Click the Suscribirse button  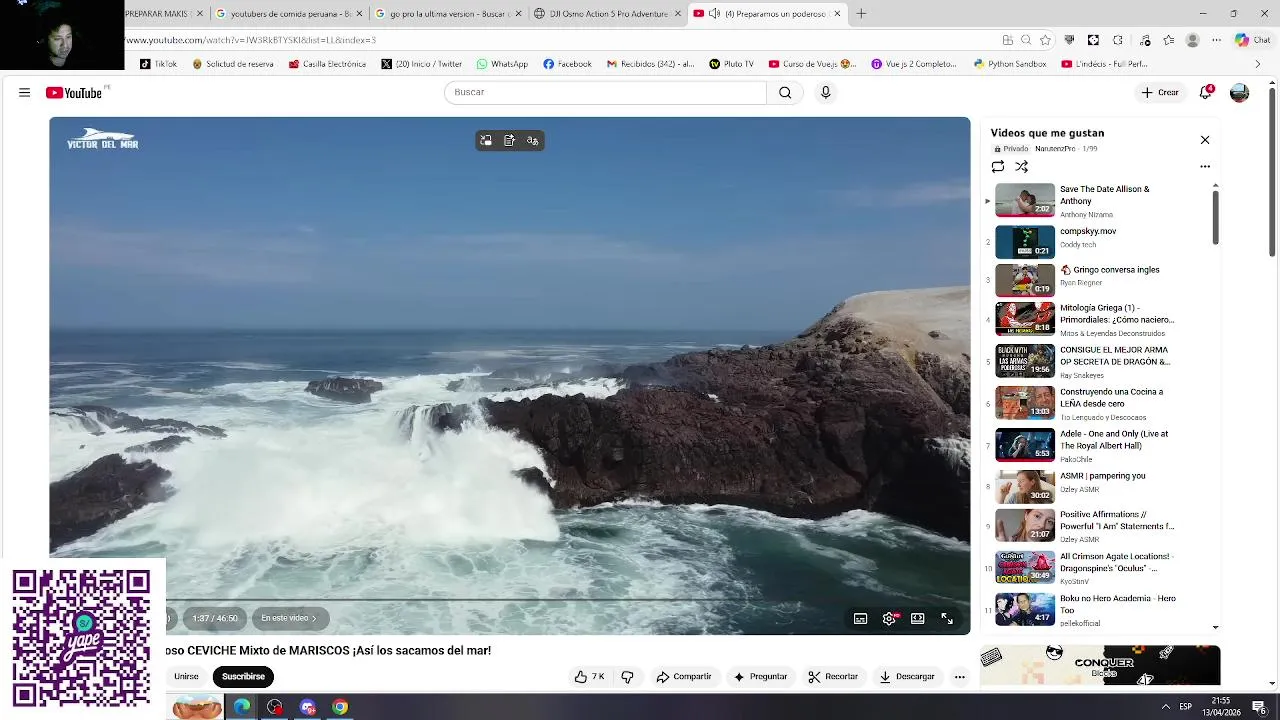(243, 677)
